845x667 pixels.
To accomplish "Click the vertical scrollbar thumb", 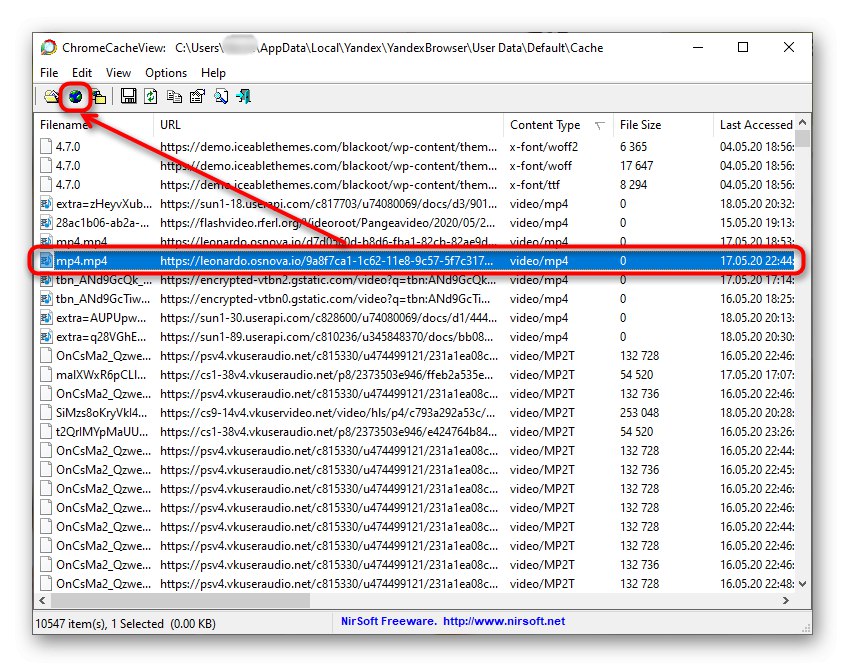I will pyautogui.click(x=802, y=138).
